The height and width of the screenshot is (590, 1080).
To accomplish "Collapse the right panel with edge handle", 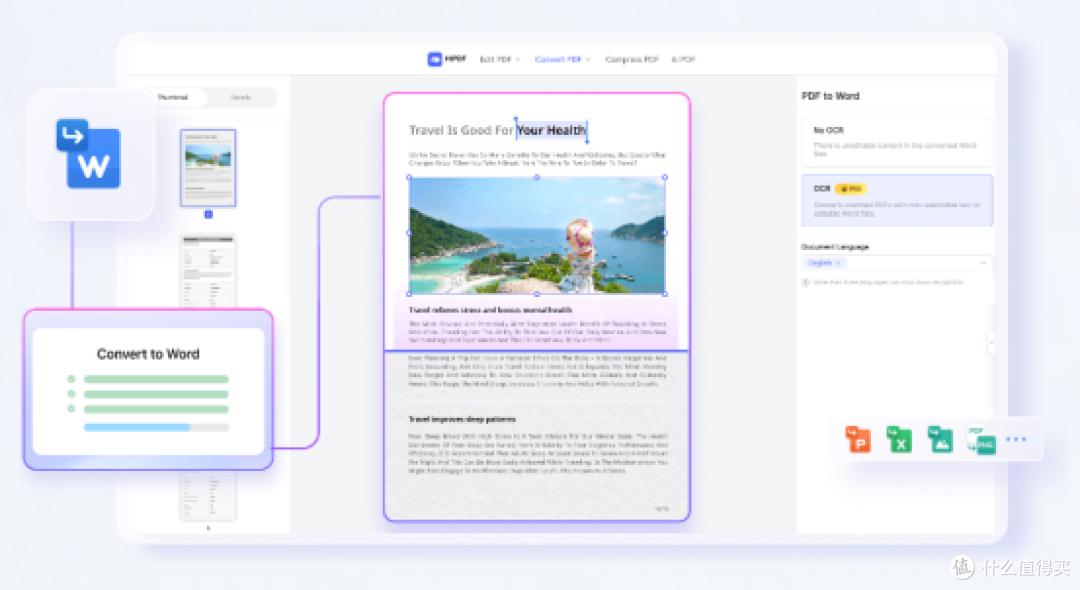I will pos(992,342).
